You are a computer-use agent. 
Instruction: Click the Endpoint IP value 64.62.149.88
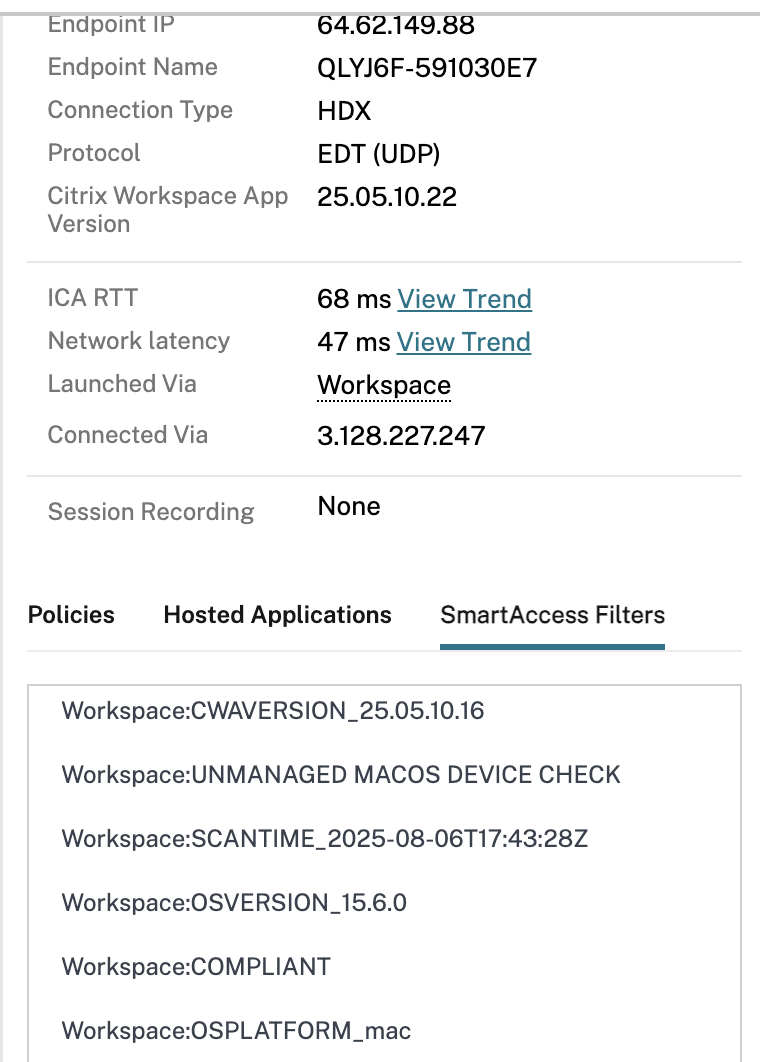pyautogui.click(x=396, y=25)
